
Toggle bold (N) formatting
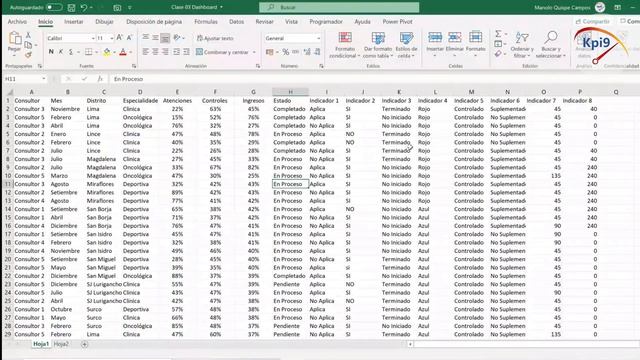[x=51, y=52]
